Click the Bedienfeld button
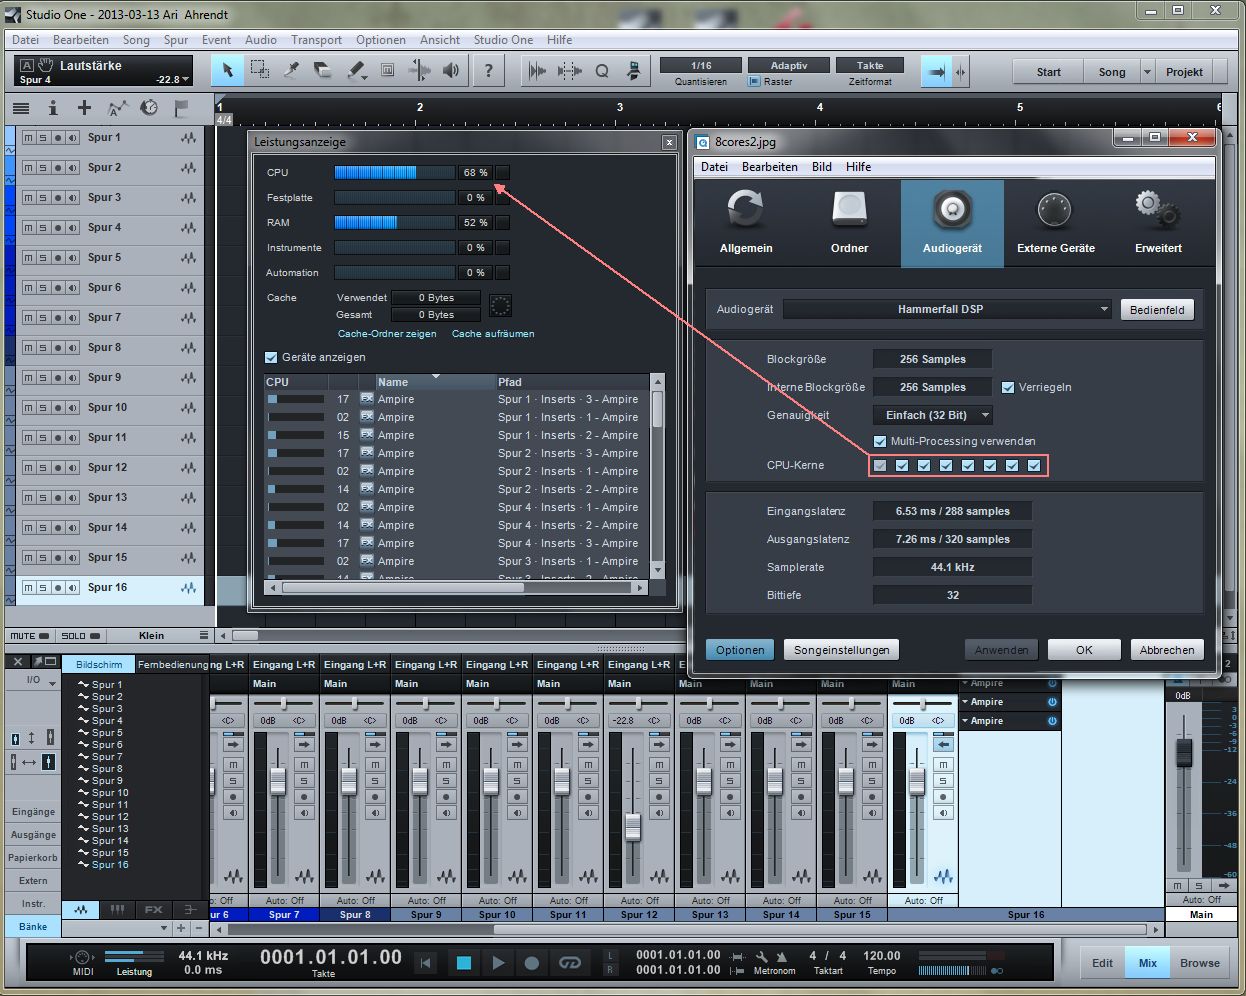1246x996 pixels. [x=1157, y=310]
